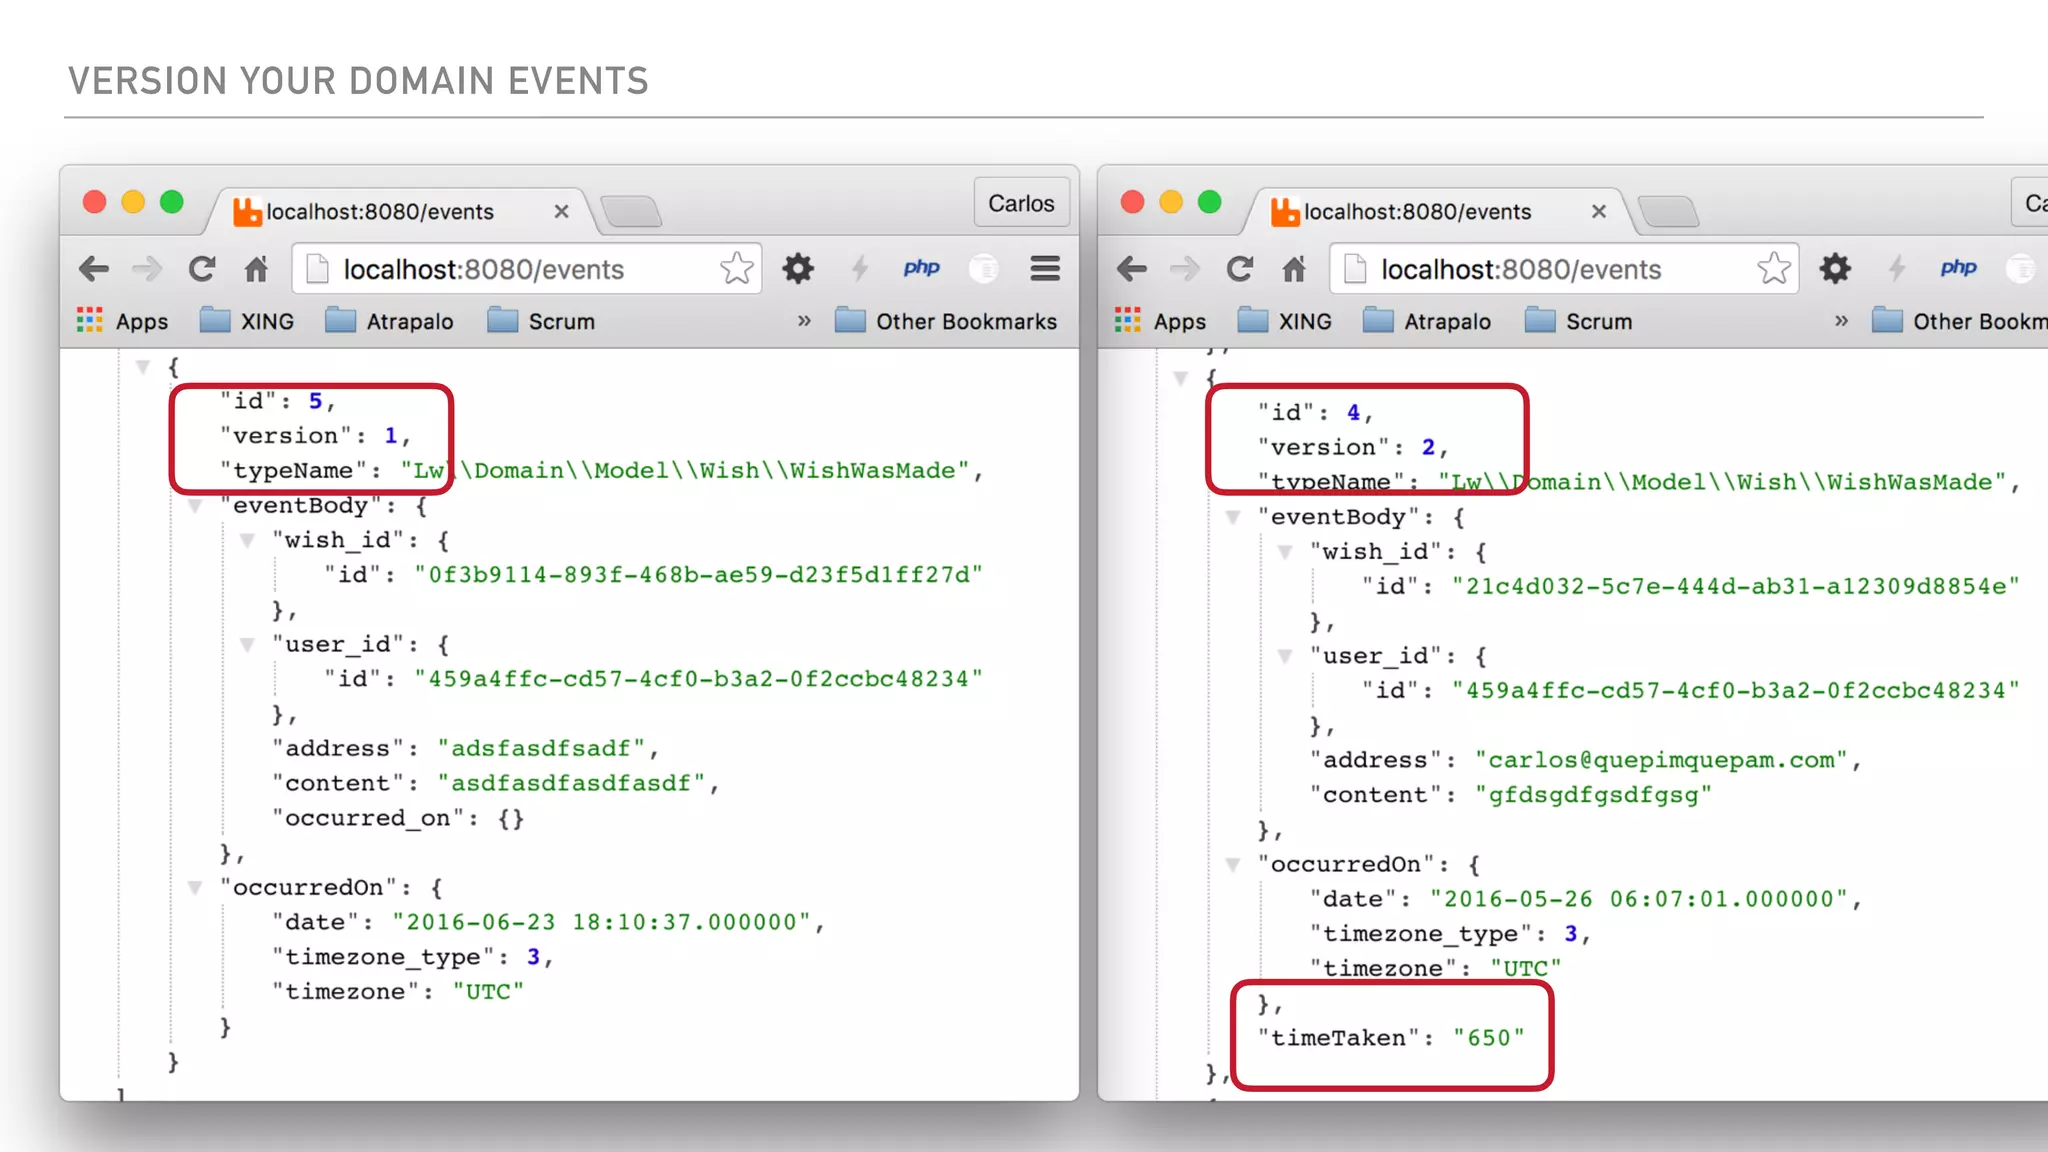Show hidden bookmarks chevron in right window
The image size is (2048, 1152).
pos(1841,321)
